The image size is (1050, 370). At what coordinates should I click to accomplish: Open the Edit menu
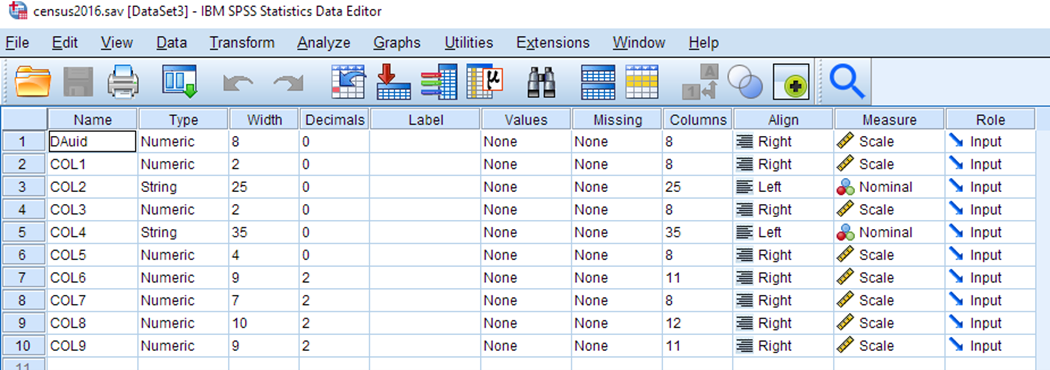click(65, 43)
